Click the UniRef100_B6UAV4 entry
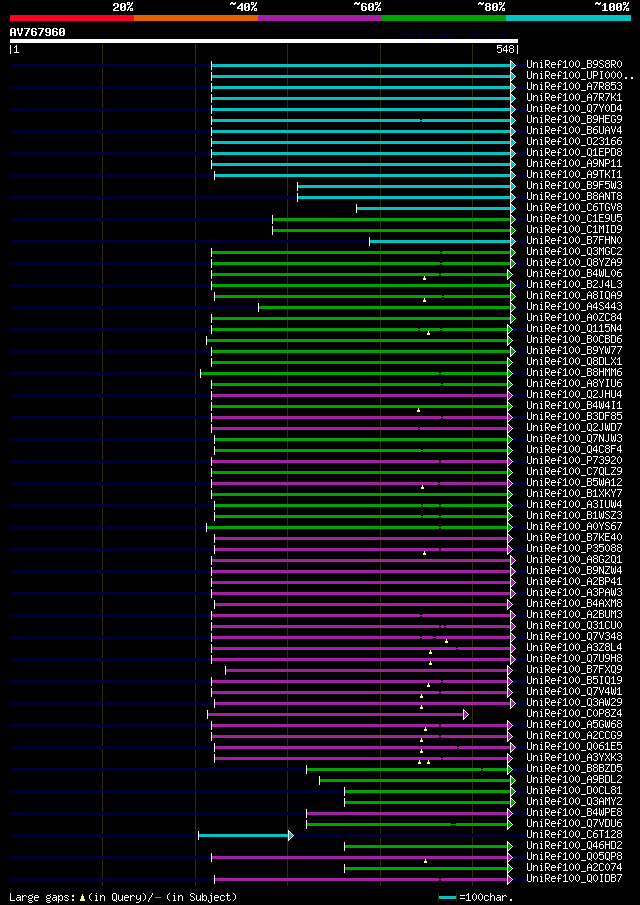 click(x=574, y=130)
